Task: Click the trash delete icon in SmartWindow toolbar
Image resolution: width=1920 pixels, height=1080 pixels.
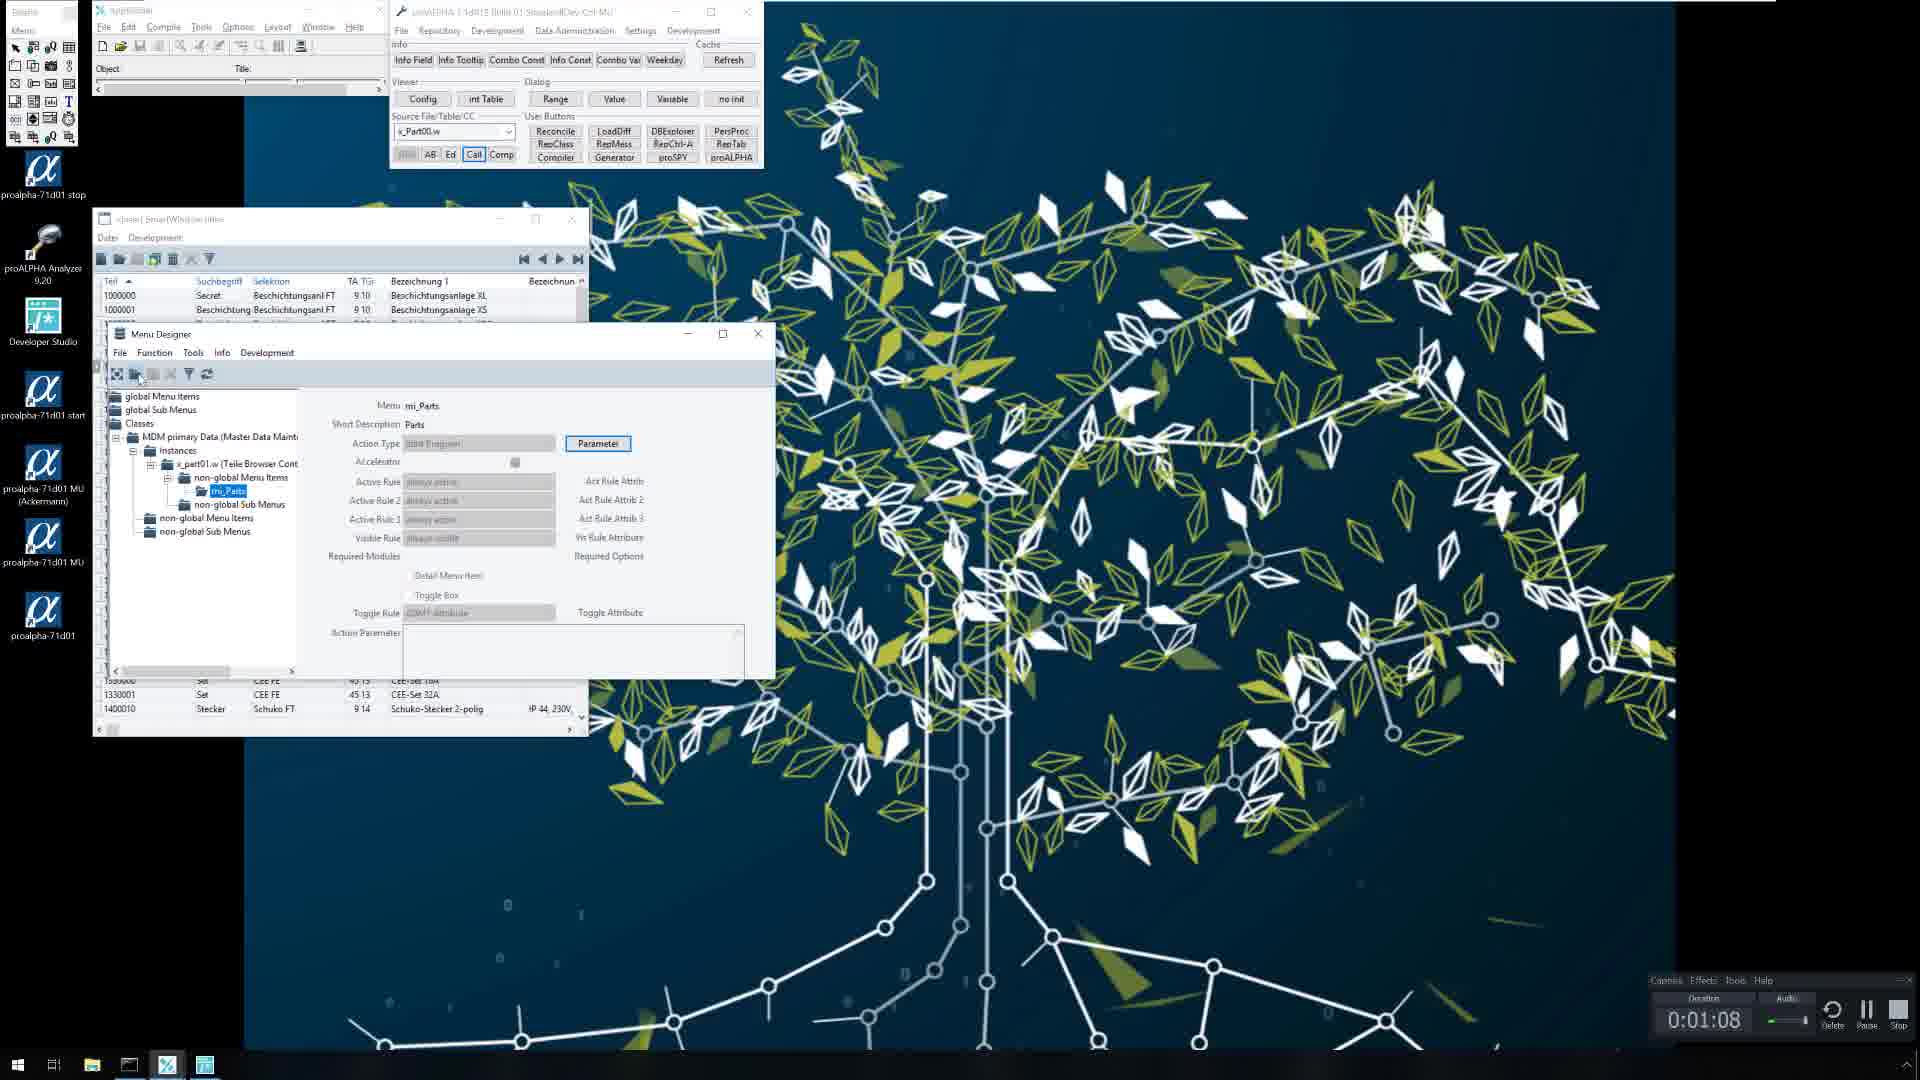Action: point(173,259)
